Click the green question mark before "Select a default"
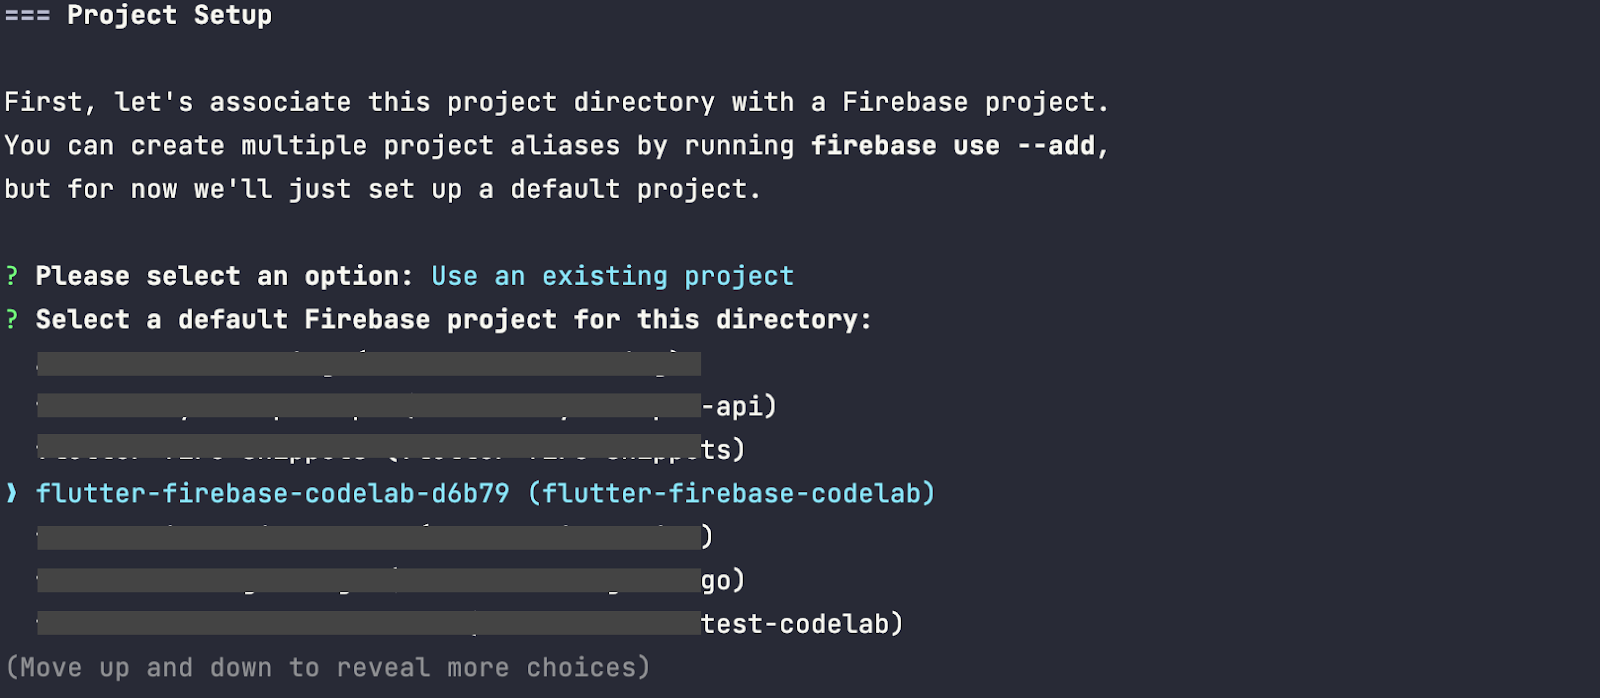The height and width of the screenshot is (698, 1600). [12, 320]
